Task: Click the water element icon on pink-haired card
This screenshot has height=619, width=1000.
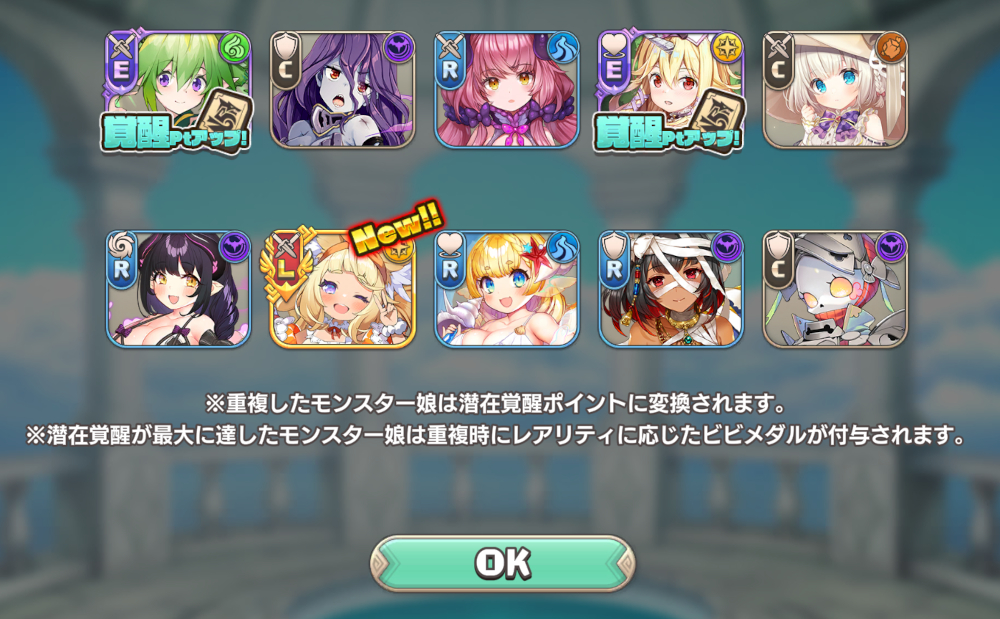Action: coord(562,48)
